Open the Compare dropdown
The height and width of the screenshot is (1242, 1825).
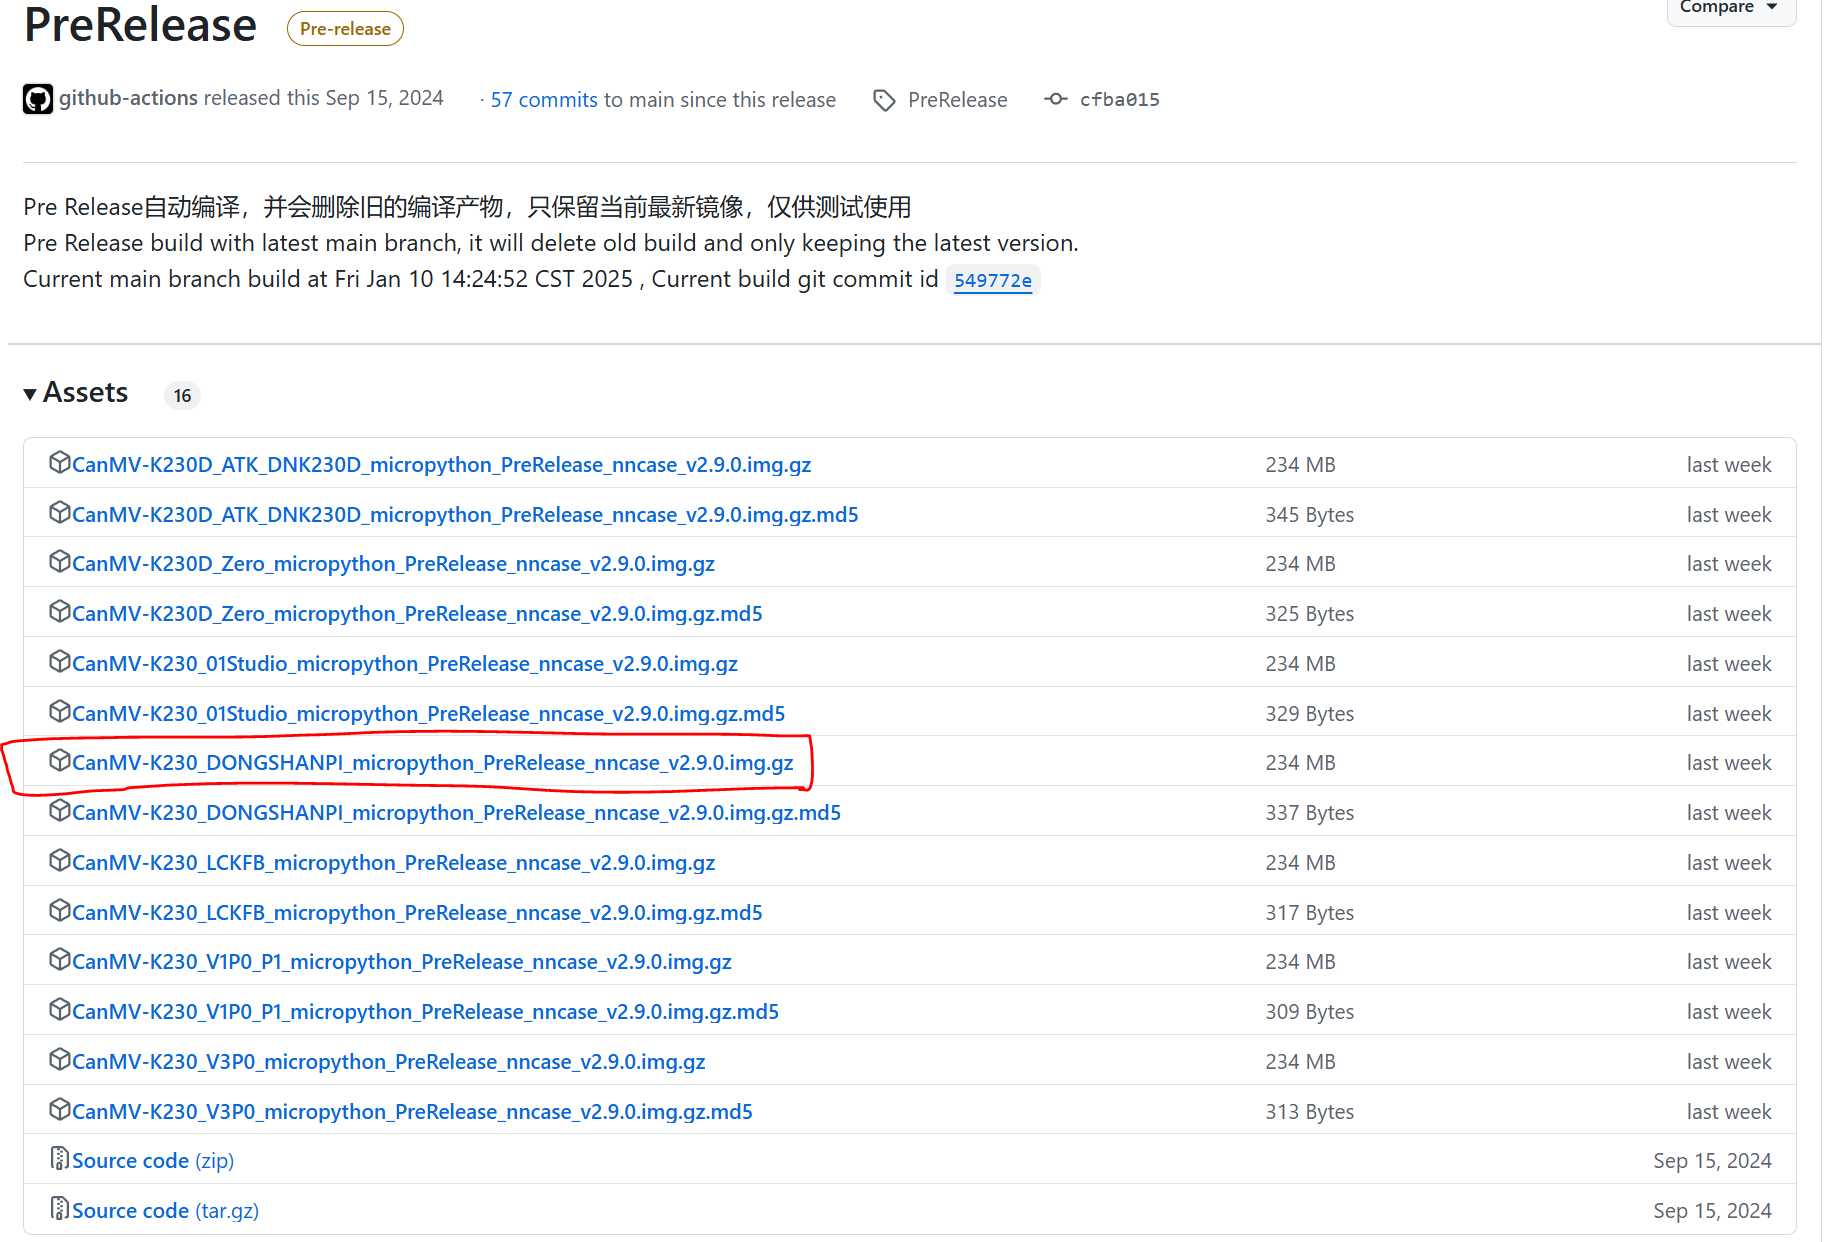click(1730, 8)
